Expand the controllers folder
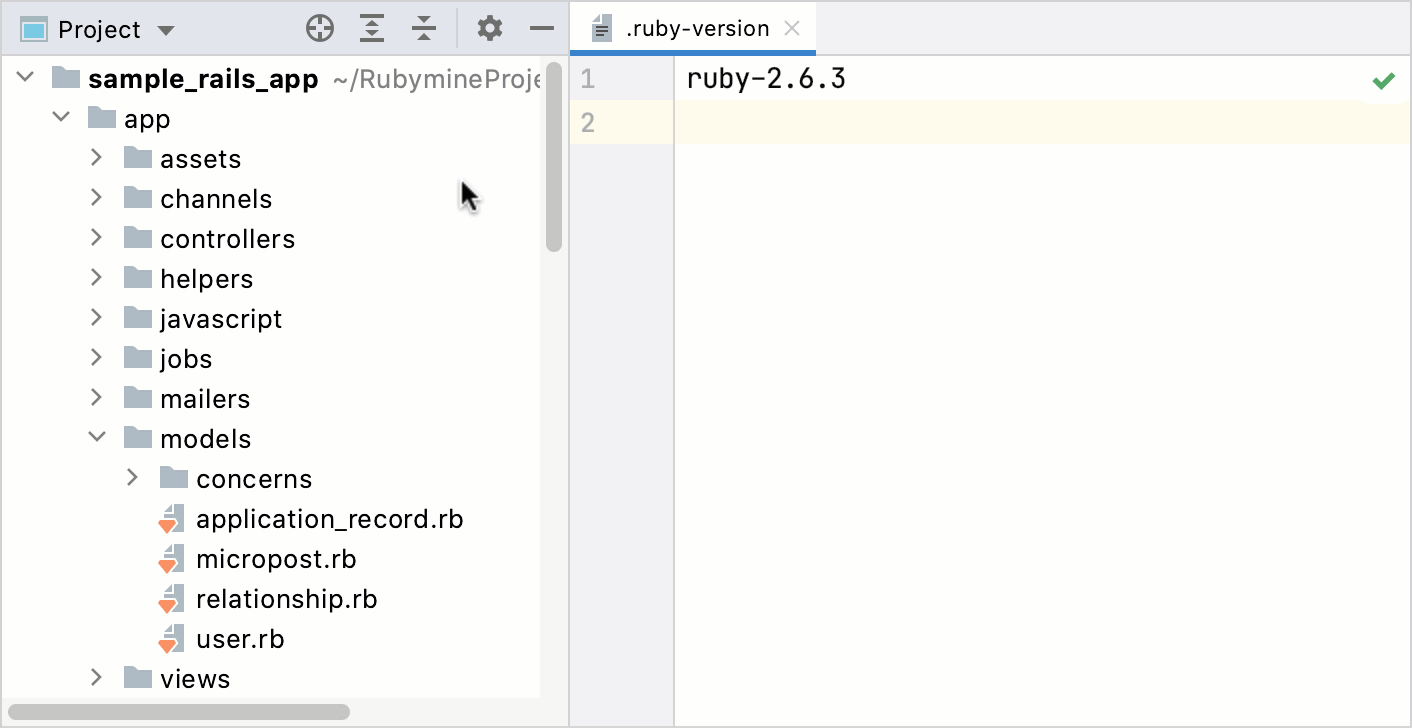Viewport: 1412px width, 728px height. [97, 238]
